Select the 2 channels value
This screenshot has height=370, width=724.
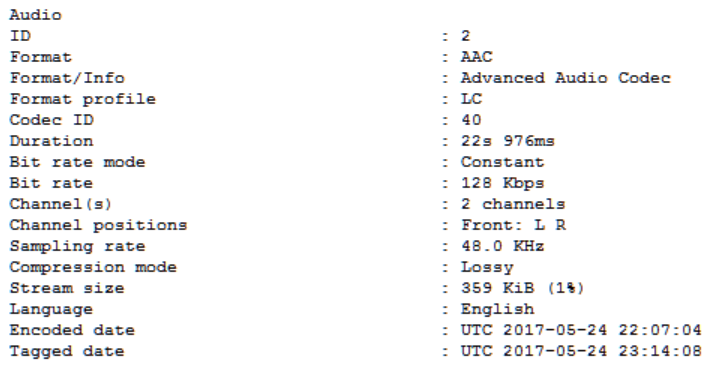(513, 204)
